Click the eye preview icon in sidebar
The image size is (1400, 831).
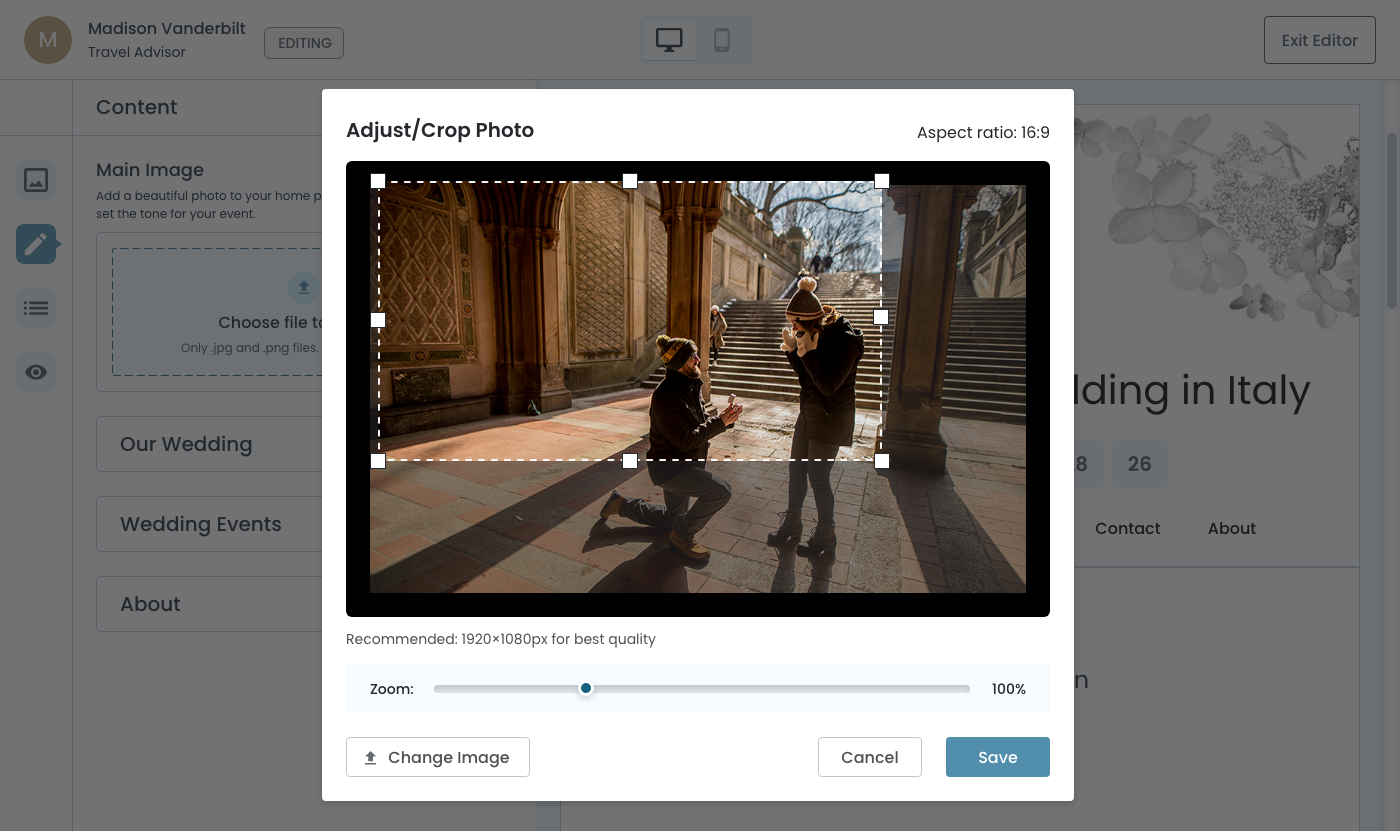36,372
